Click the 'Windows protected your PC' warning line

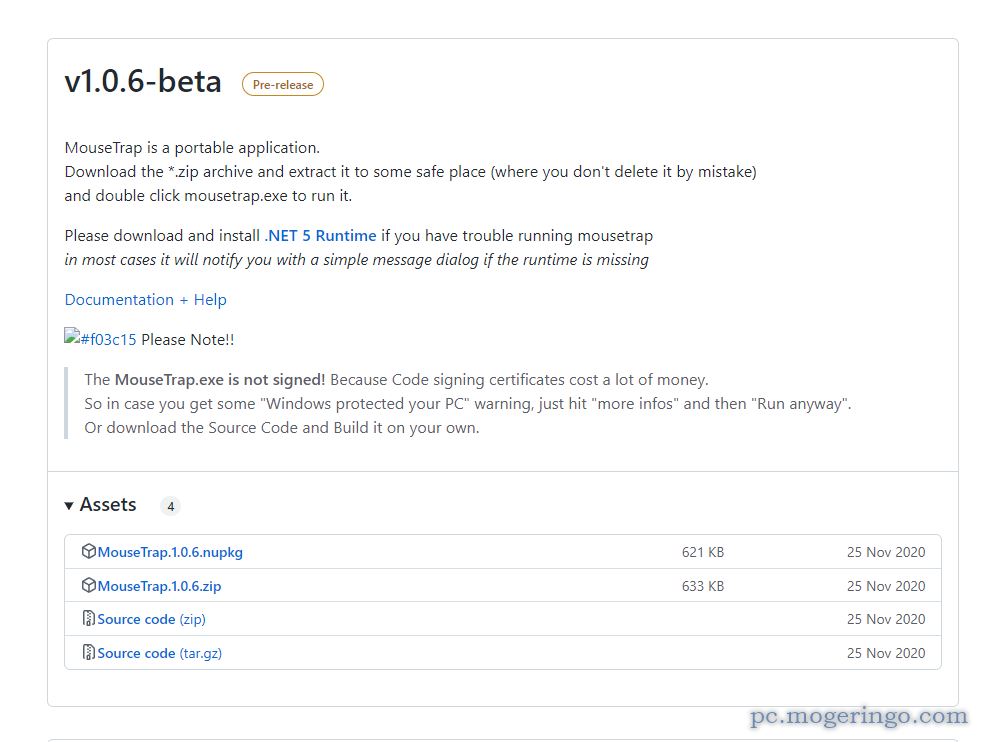click(x=468, y=404)
